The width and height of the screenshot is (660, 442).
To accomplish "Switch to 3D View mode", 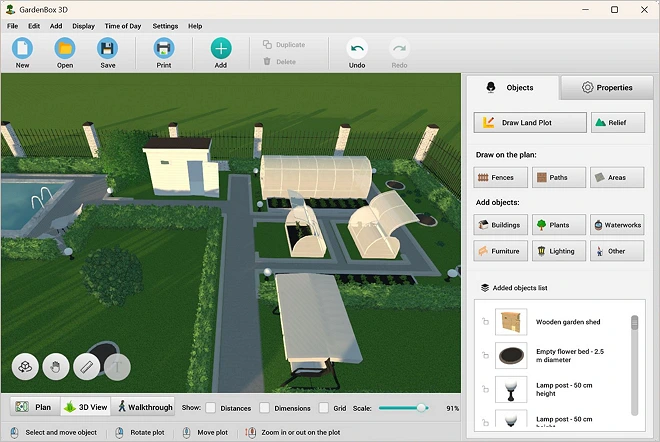I will [85, 407].
